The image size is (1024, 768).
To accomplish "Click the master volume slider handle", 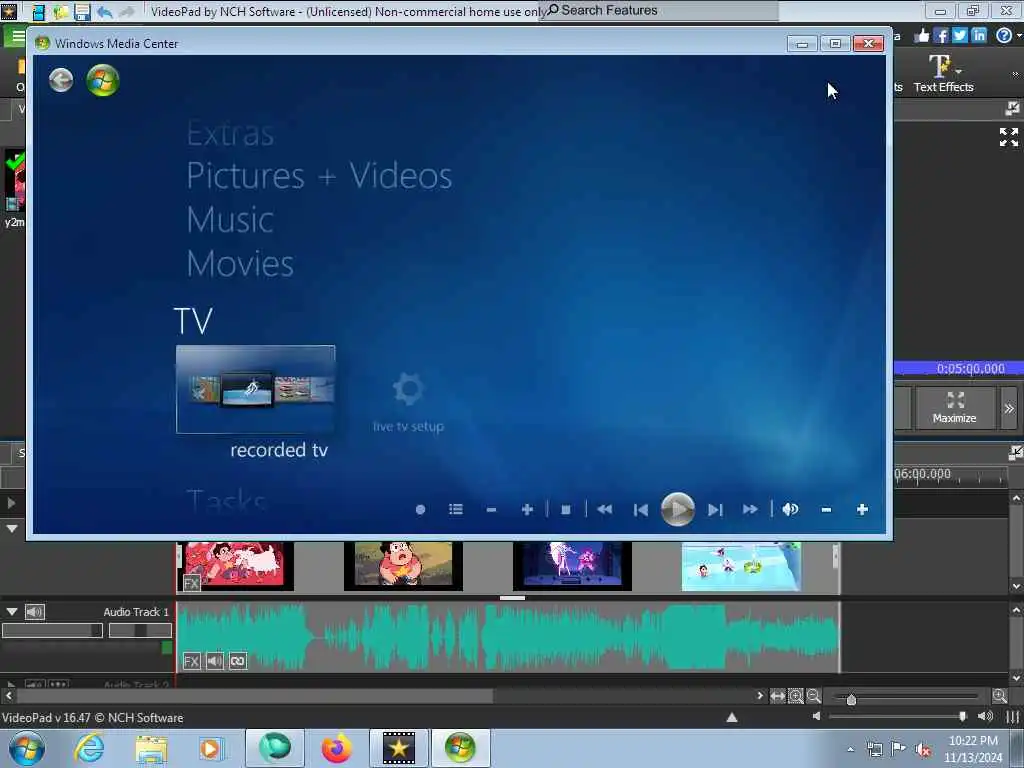I will coord(963,716).
